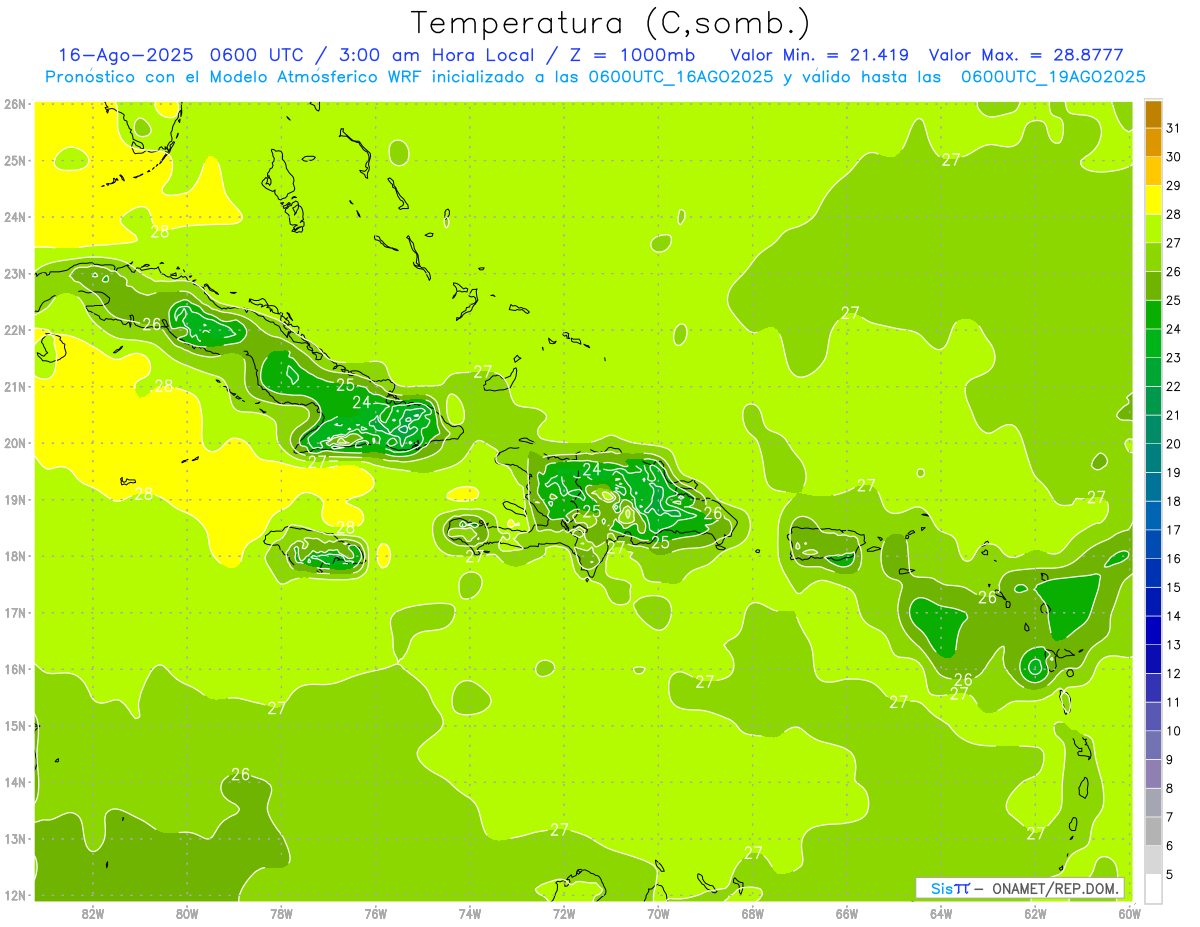Click the longitude label '68W'
Screen dimensions: 1200x927
[752, 913]
